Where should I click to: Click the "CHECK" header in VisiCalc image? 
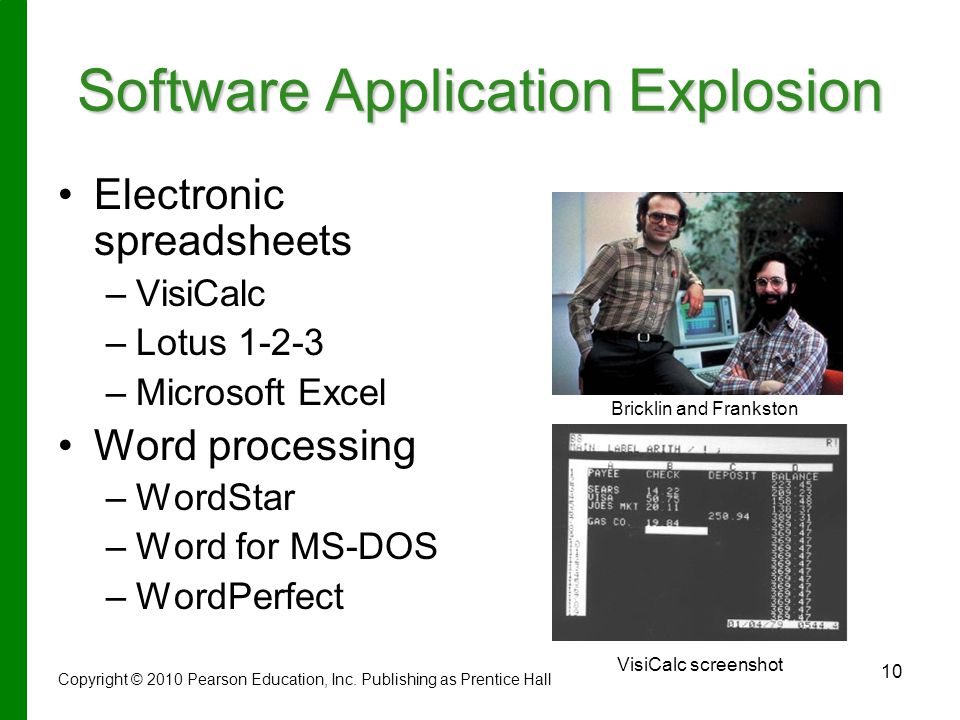click(662, 474)
